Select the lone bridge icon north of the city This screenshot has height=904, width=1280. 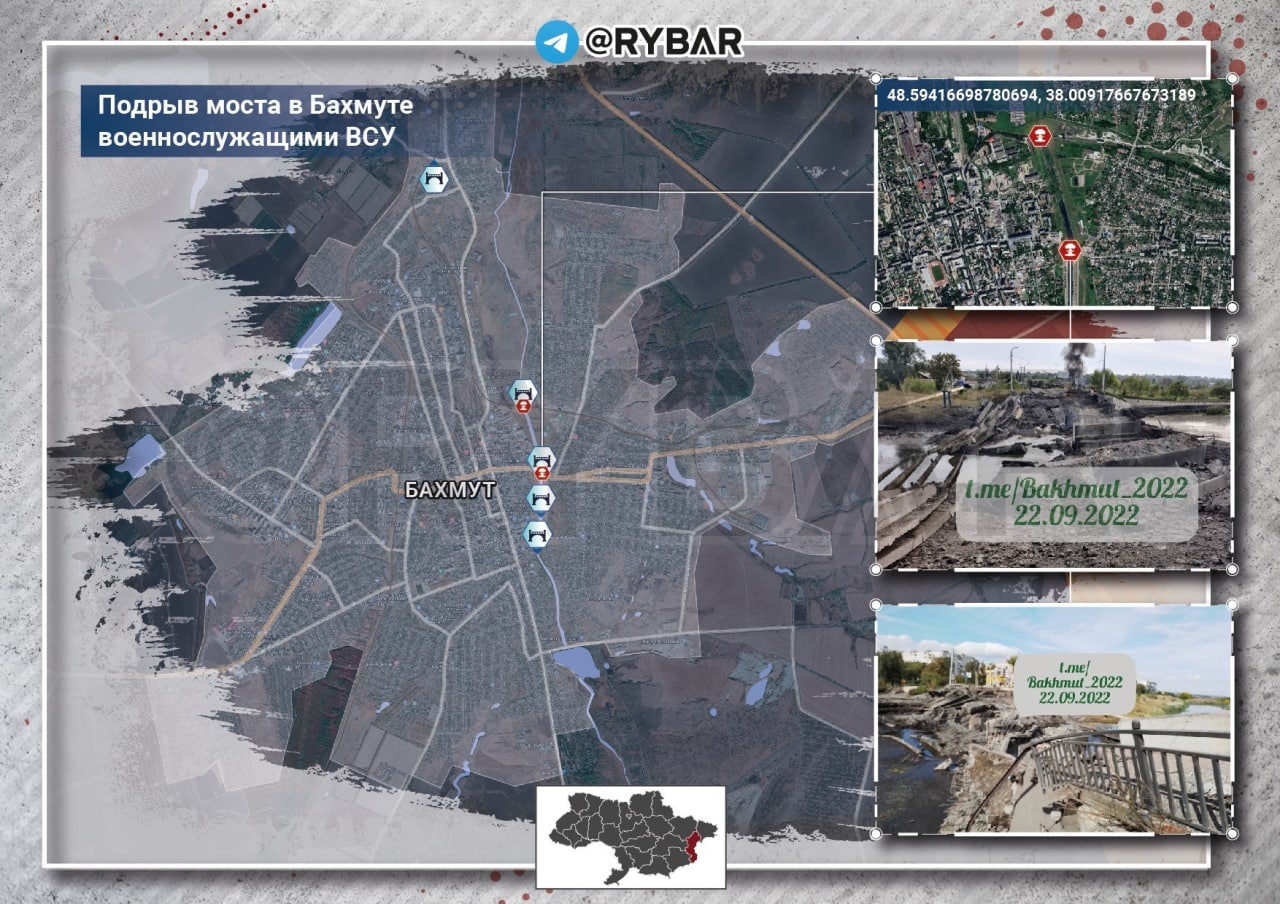coord(434,178)
